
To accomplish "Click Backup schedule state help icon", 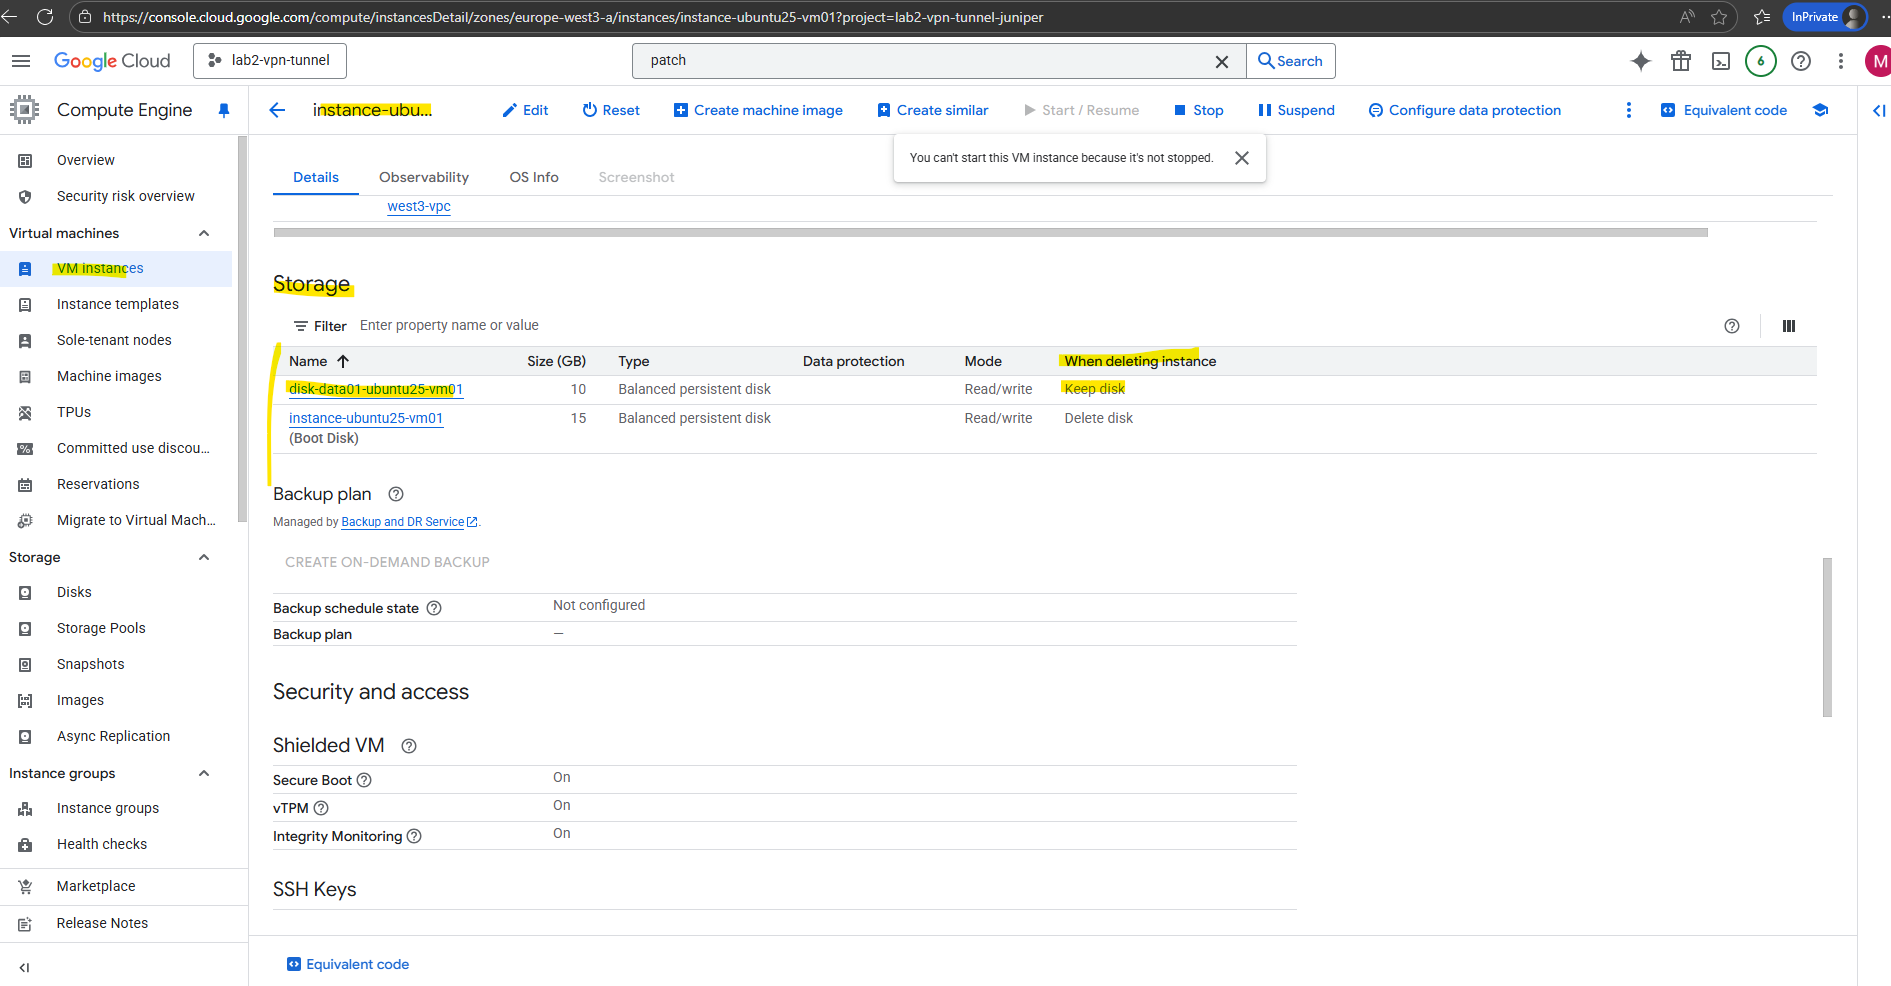I will click(434, 608).
